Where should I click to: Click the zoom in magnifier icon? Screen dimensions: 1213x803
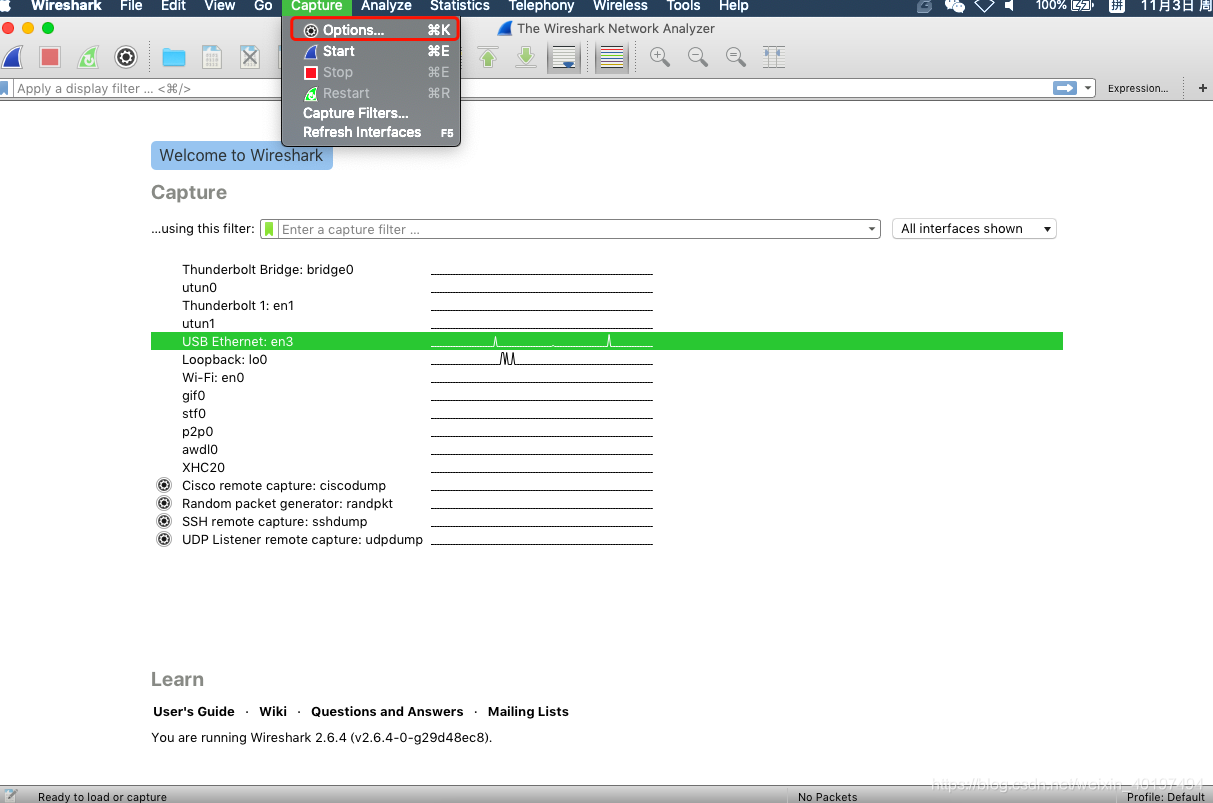coord(660,57)
